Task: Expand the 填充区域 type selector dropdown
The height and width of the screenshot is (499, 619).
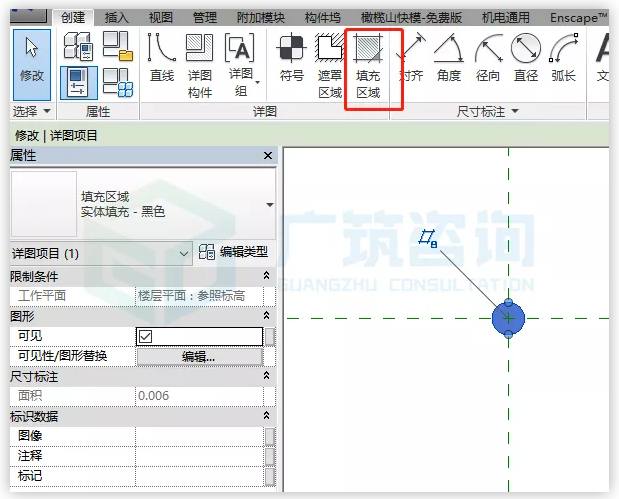Action: (269, 204)
